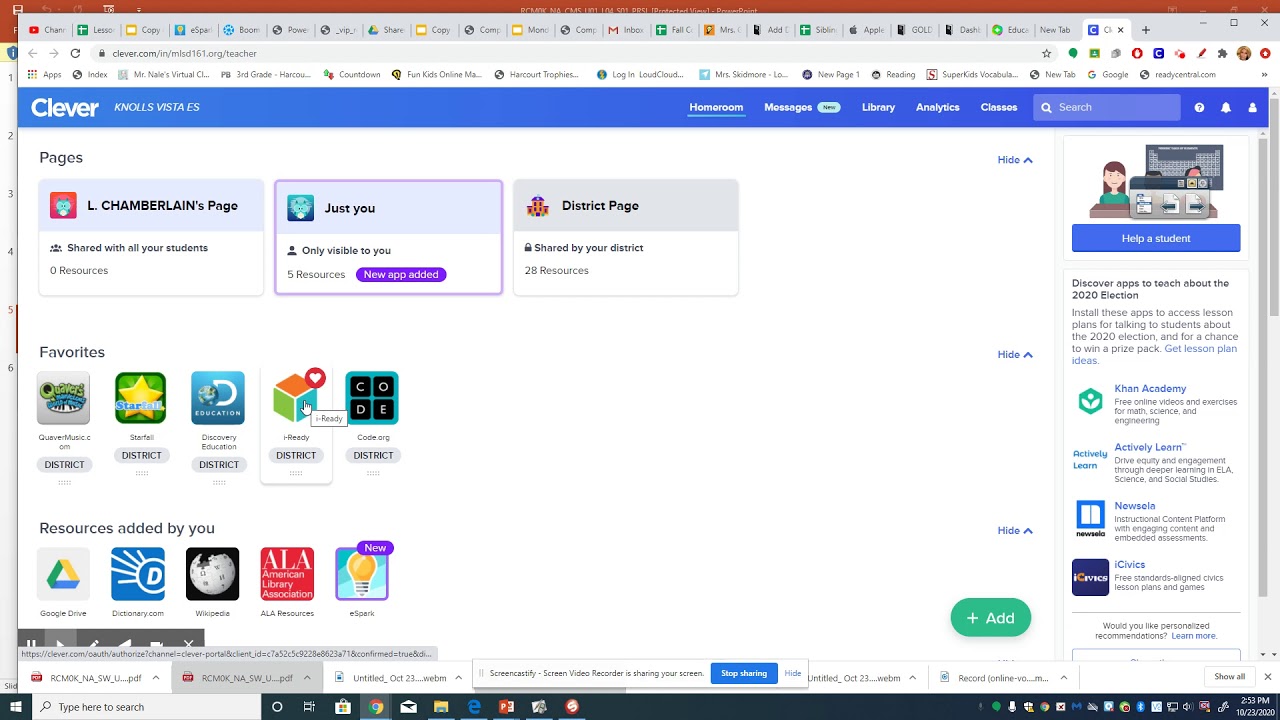Click Show all downloads button
Image resolution: width=1280 pixels, height=720 pixels.
1229,677
